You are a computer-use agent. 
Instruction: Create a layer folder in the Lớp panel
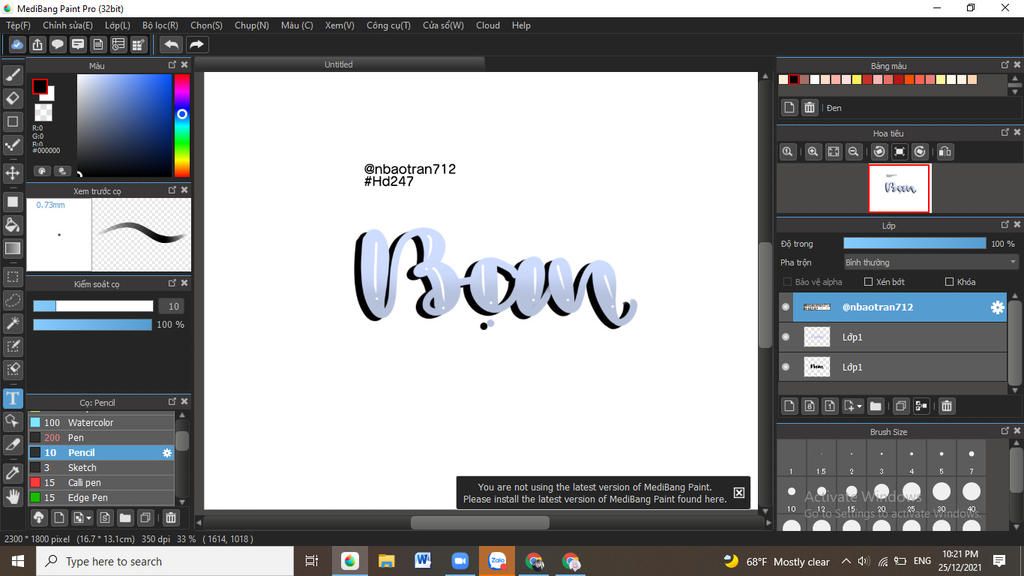click(x=875, y=406)
